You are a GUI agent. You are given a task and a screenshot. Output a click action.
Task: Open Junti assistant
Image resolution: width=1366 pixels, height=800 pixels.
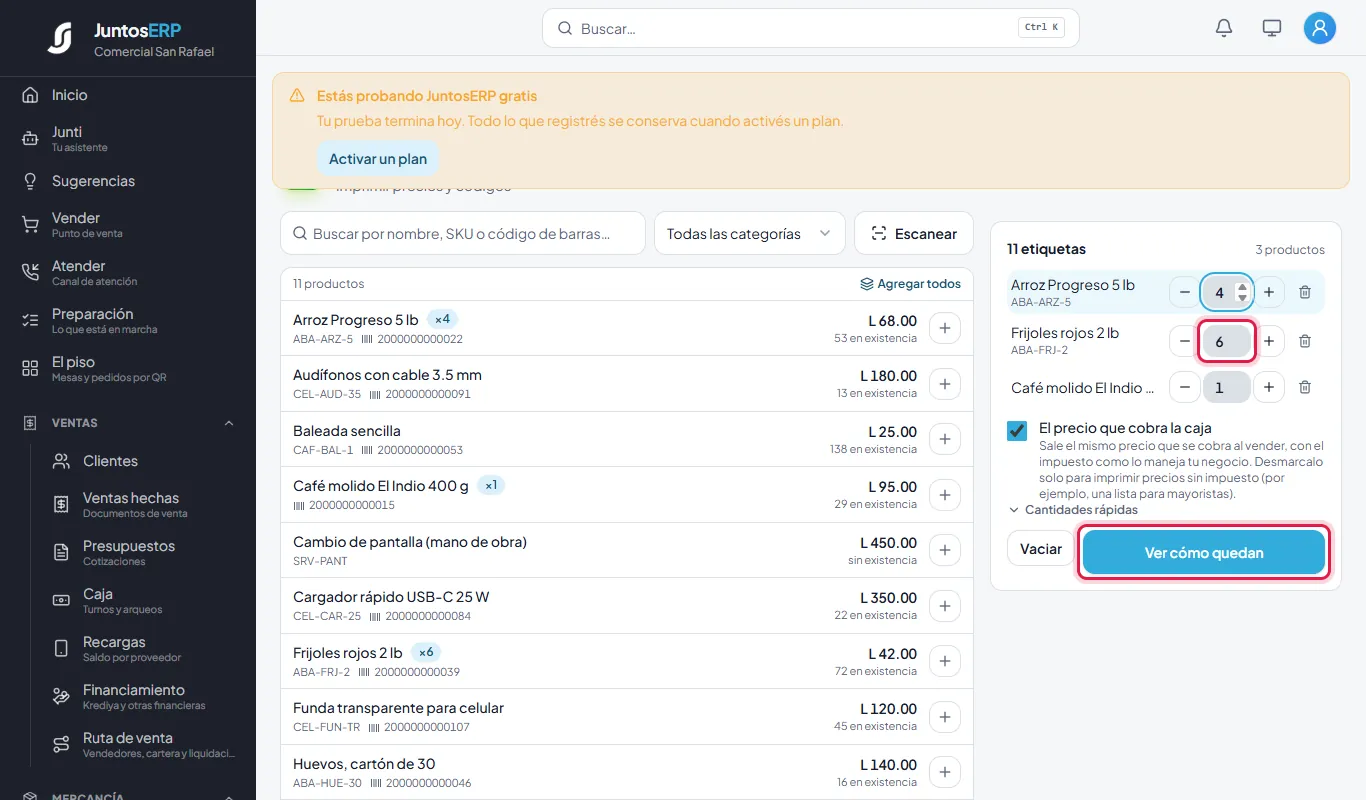(x=128, y=138)
